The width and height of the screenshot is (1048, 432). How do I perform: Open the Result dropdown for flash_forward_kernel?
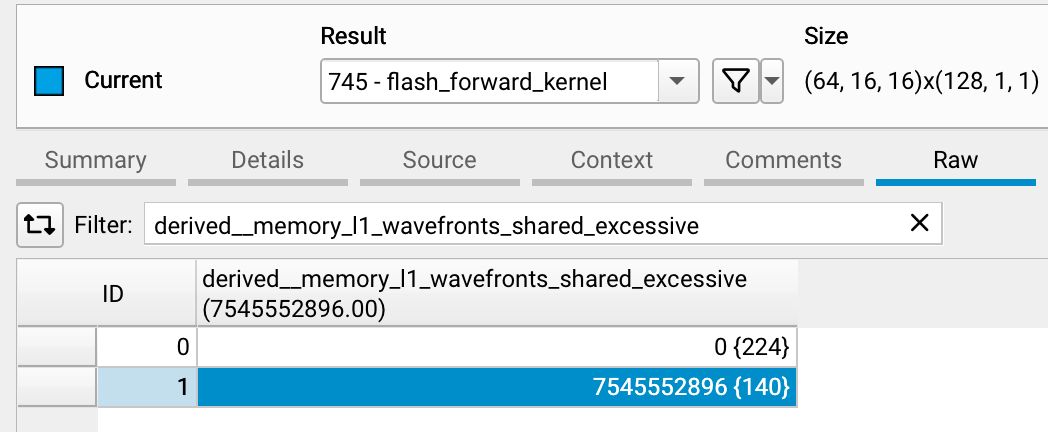pyautogui.click(x=676, y=82)
